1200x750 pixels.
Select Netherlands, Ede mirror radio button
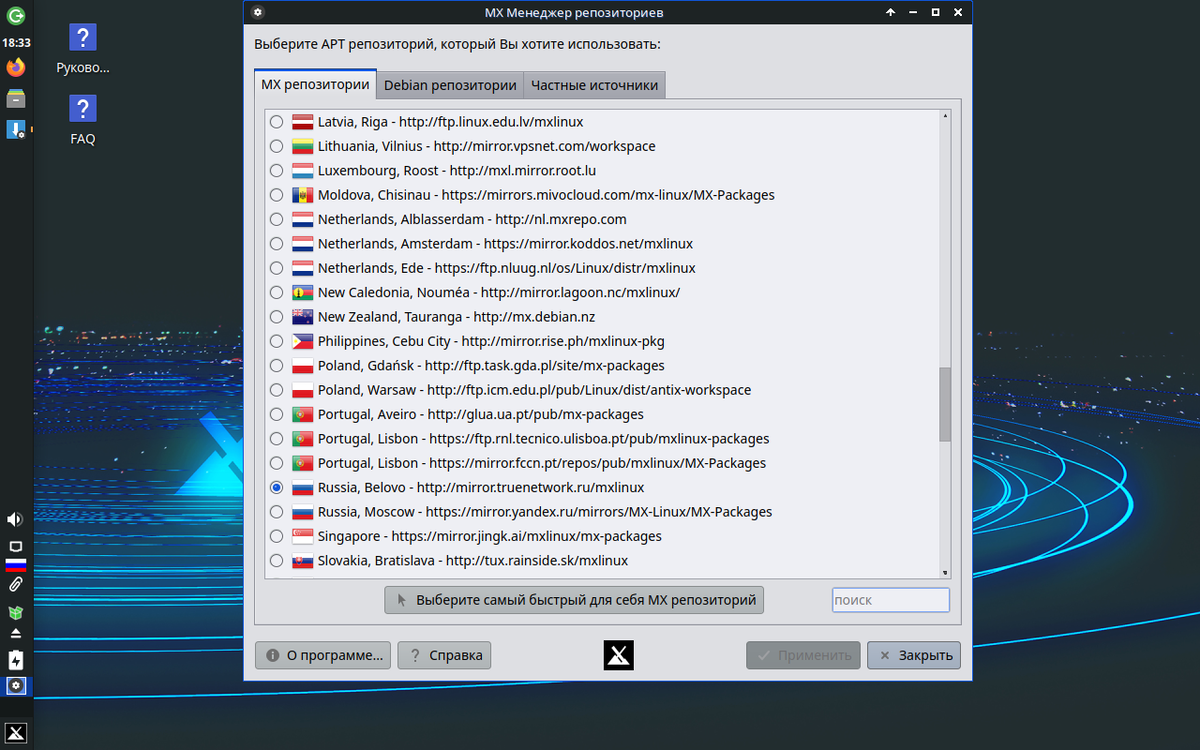[x=277, y=268]
